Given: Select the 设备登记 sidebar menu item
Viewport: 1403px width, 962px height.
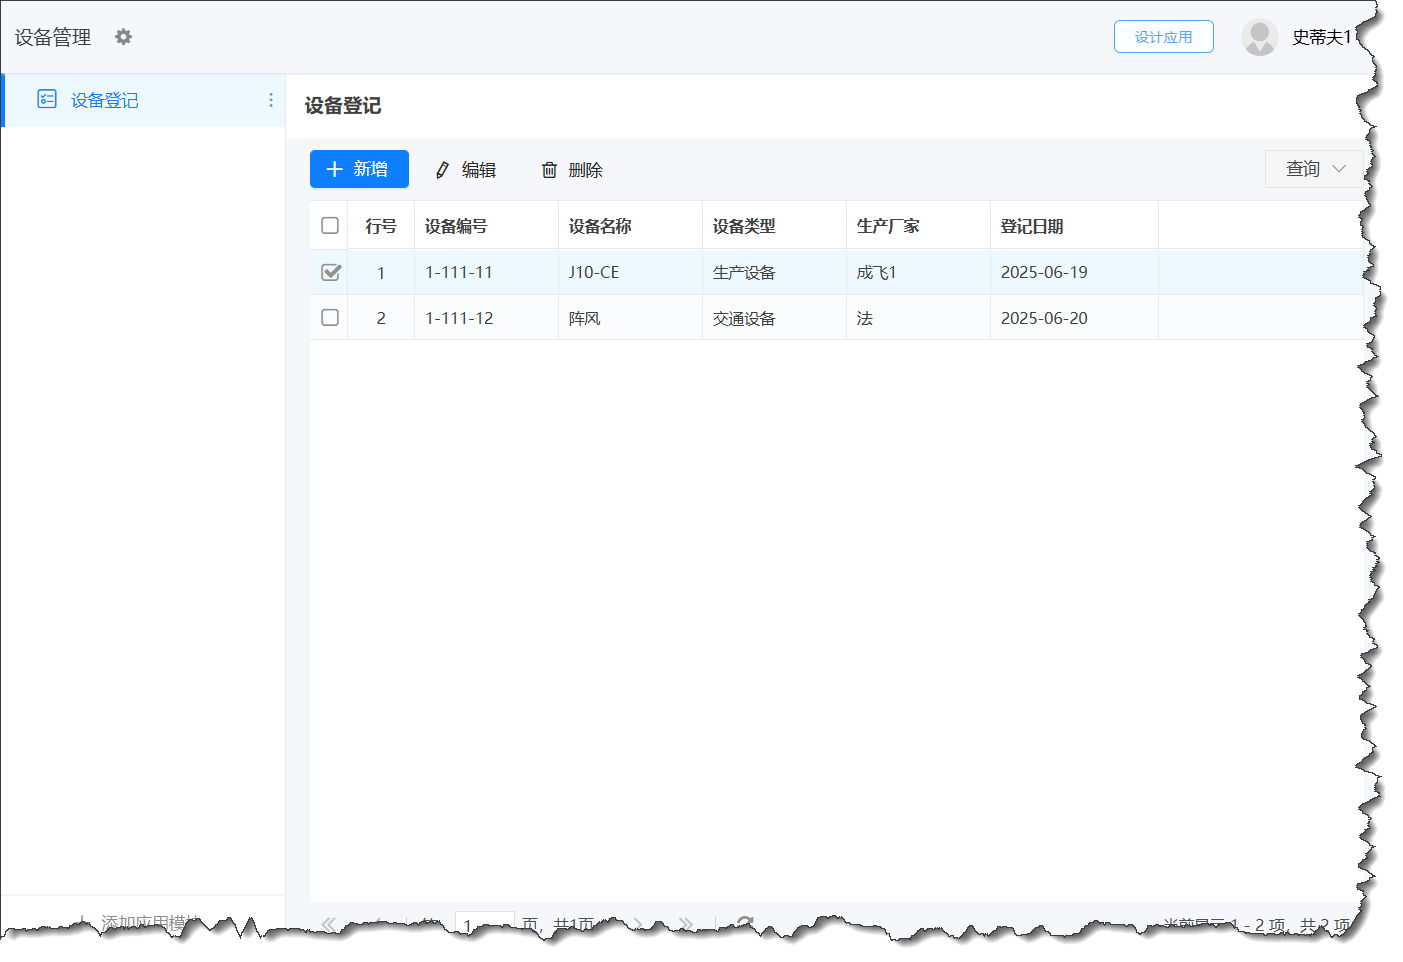Looking at the screenshot, I should (x=103, y=100).
